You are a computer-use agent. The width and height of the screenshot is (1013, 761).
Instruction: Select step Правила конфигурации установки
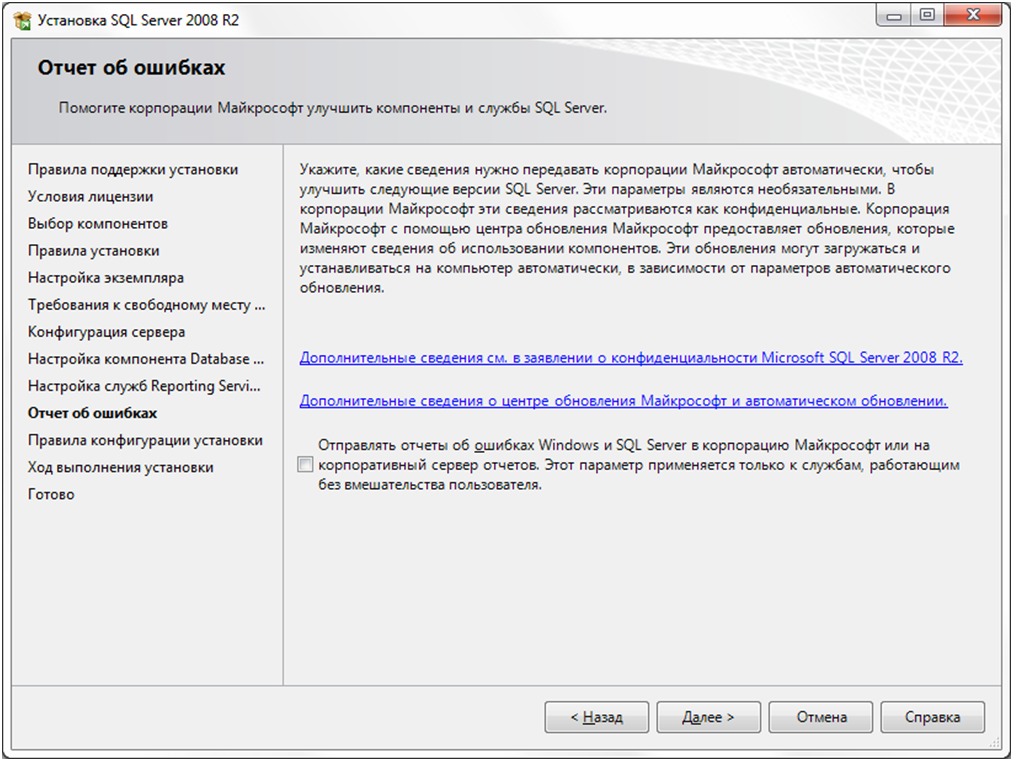(145, 440)
